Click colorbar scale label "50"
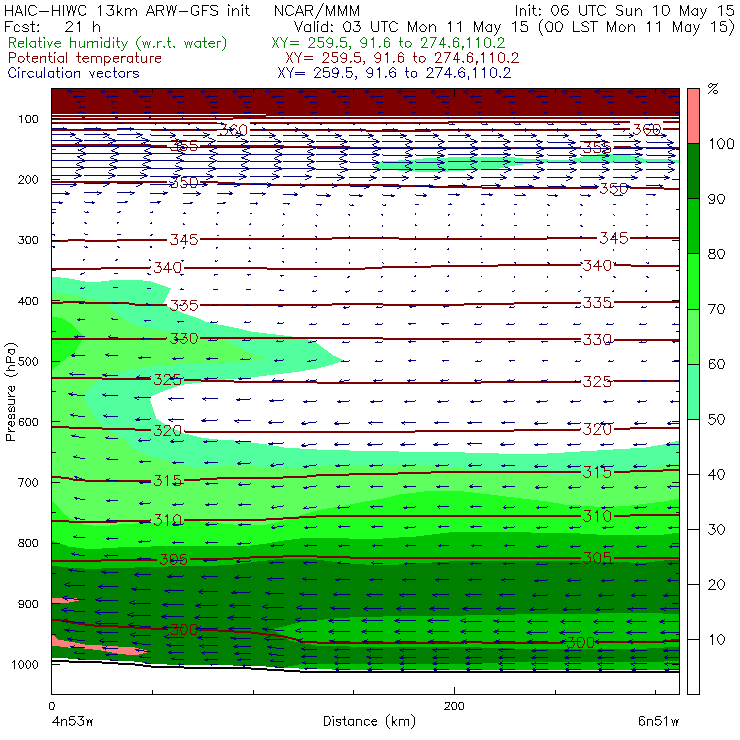 [x=716, y=420]
